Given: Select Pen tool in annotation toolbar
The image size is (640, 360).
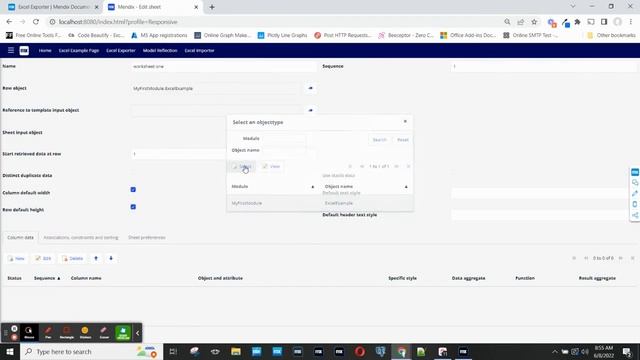Looking at the screenshot, I should coord(48,332).
